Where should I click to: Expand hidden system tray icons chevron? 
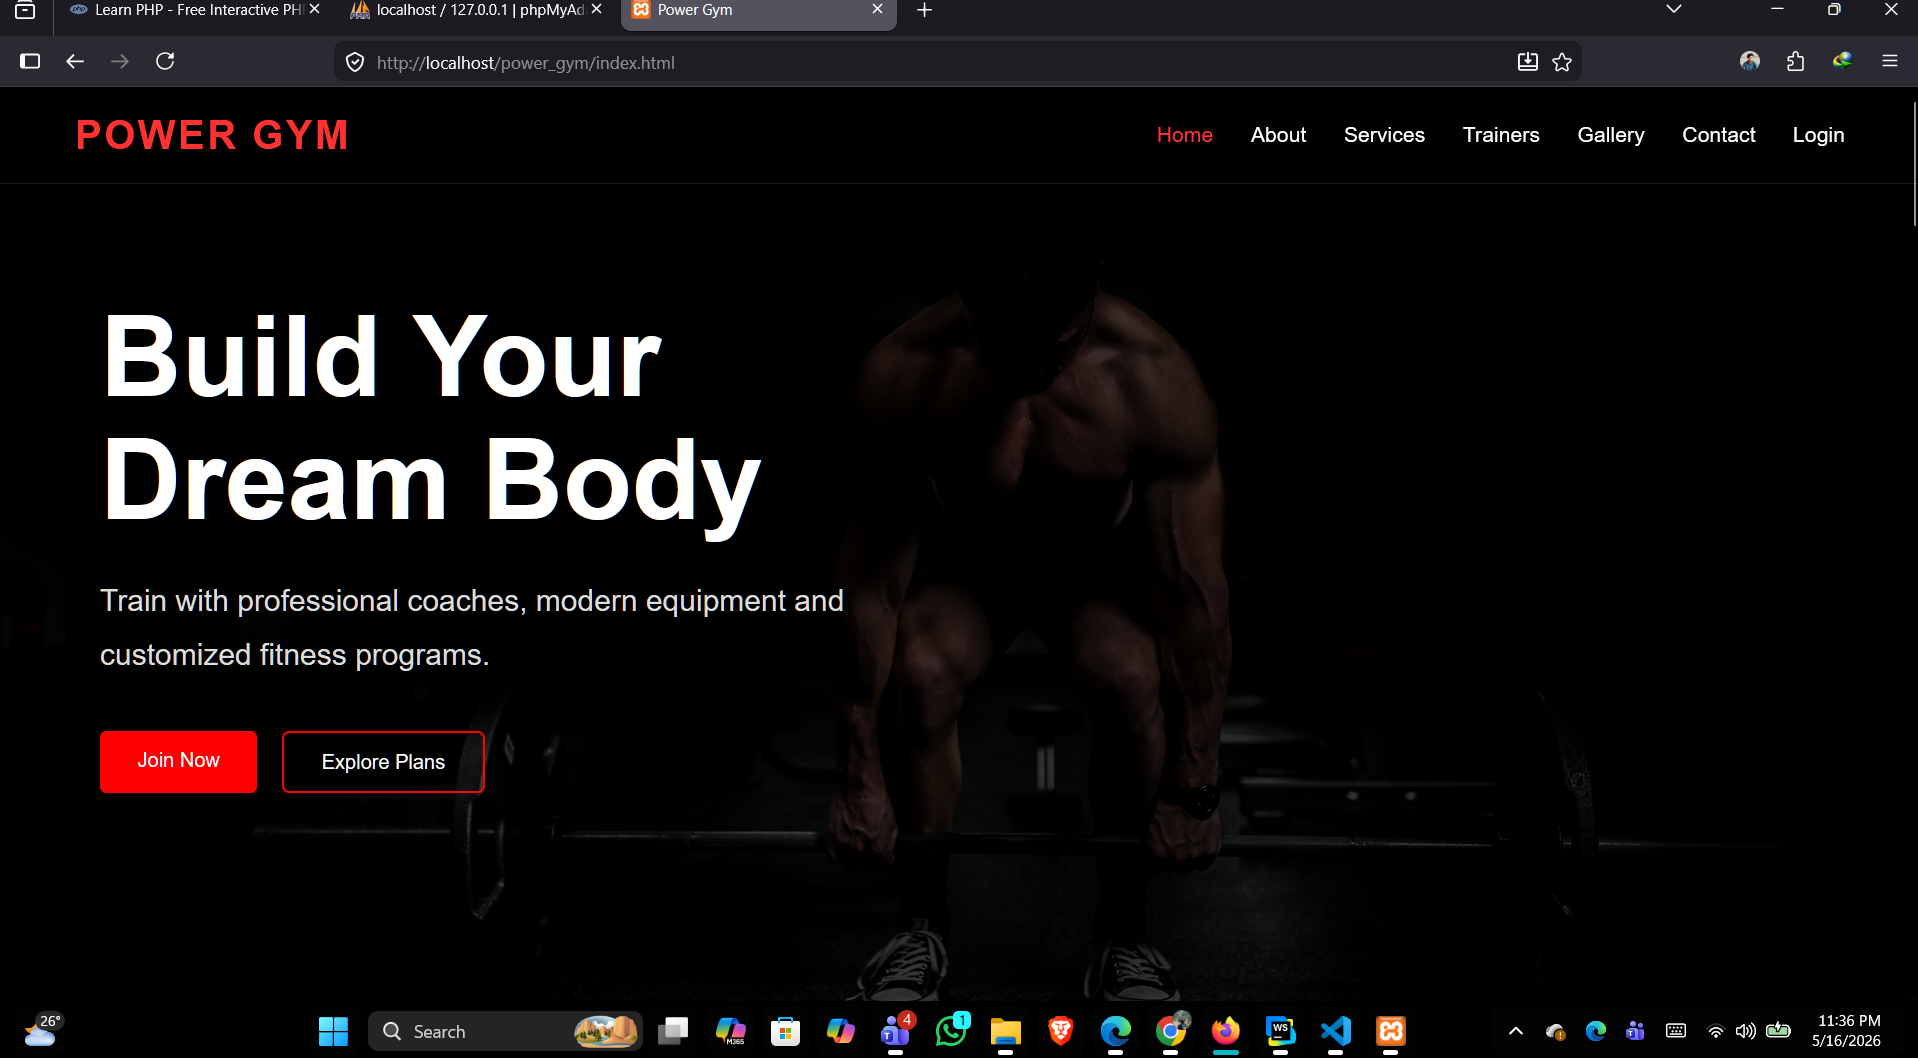[x=1516, y=1031]
